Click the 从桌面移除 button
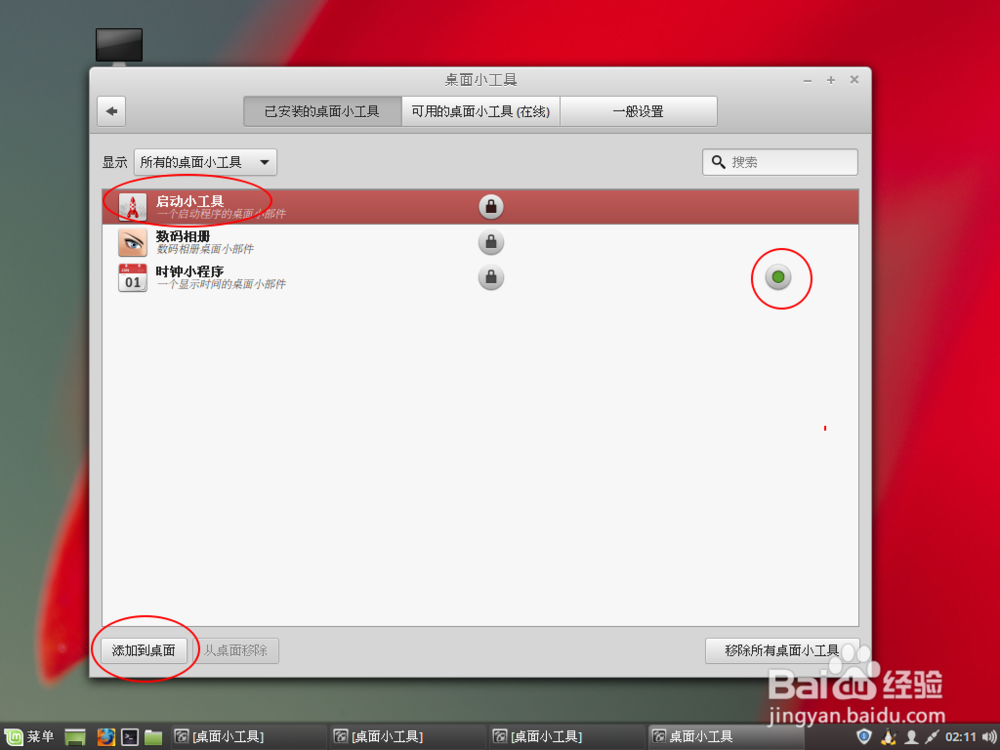 click(x=235, y=651)
